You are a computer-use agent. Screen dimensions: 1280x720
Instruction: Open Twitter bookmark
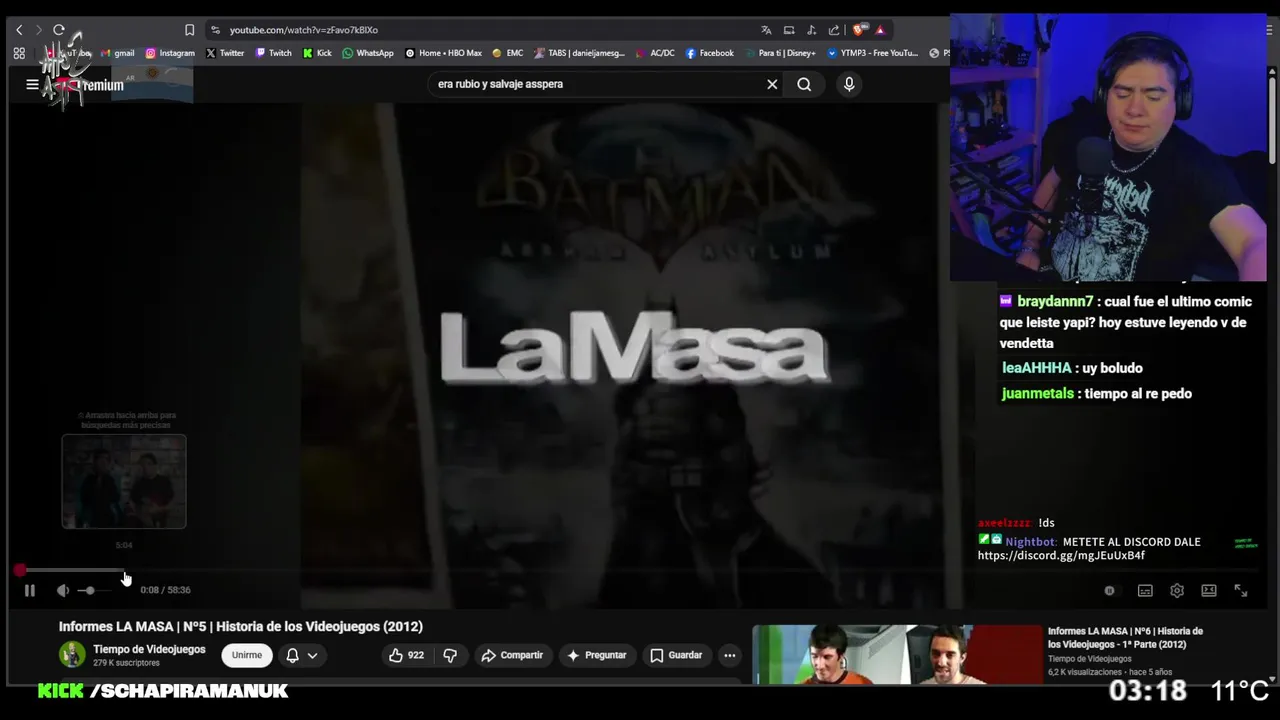pos(225,53)
